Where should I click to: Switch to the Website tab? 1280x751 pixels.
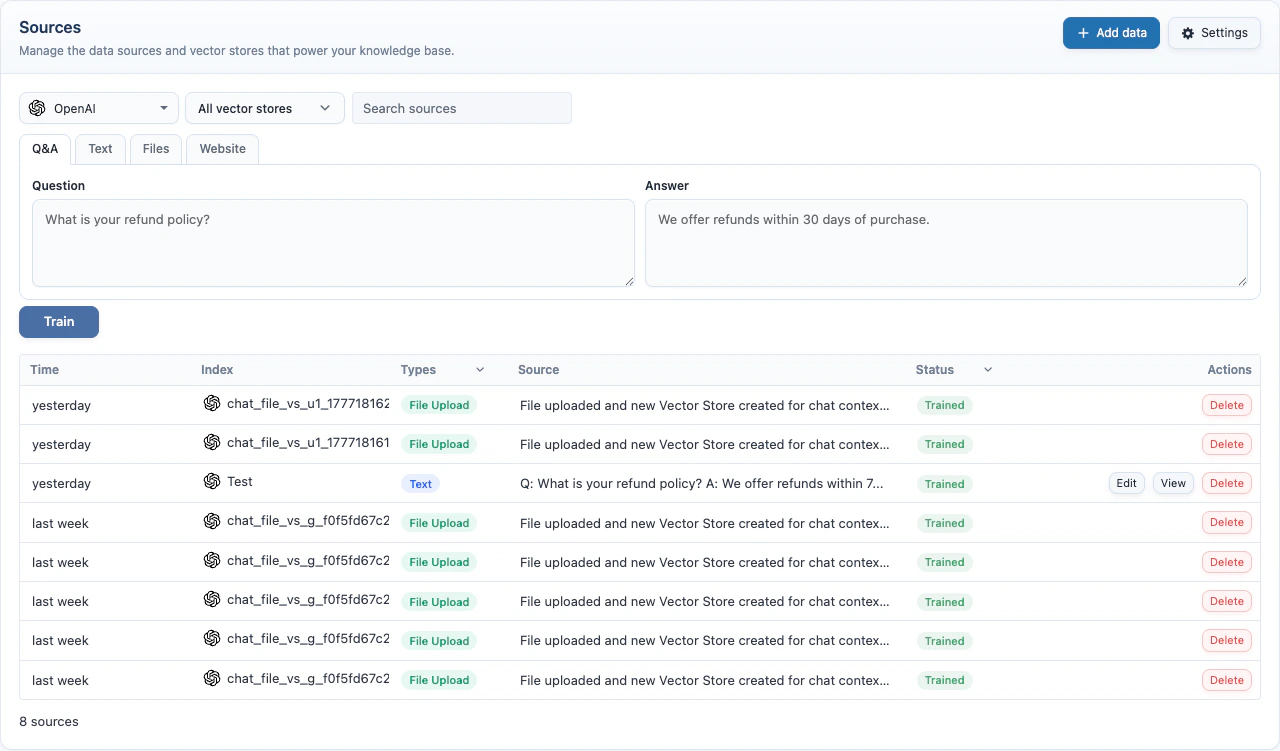[x=221, y=148]
